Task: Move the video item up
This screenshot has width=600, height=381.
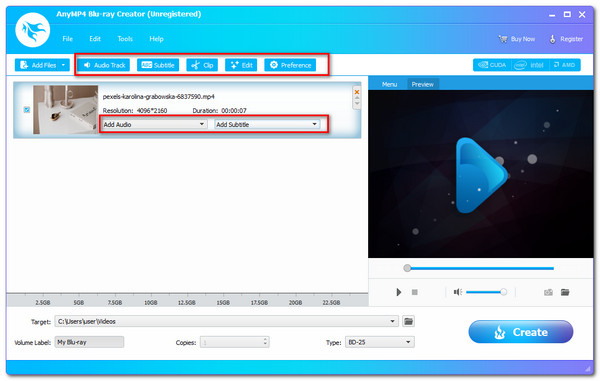Action: click(x=357, y=98)
